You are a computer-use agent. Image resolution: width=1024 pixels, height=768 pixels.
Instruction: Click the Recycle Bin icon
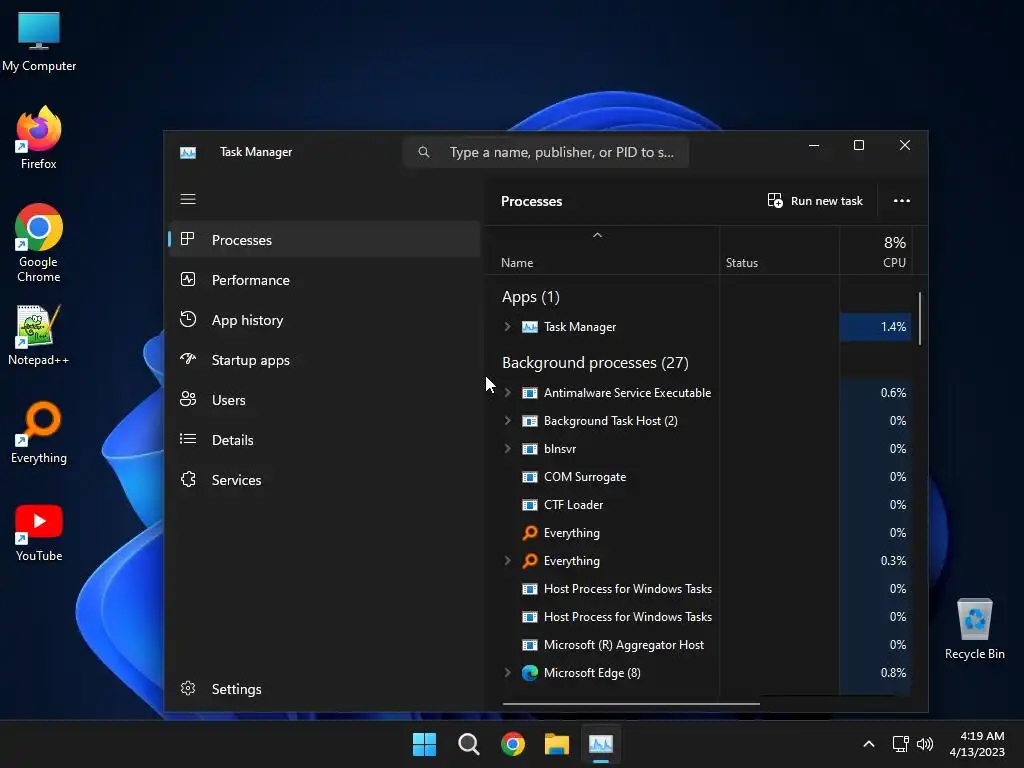point(974,630)
